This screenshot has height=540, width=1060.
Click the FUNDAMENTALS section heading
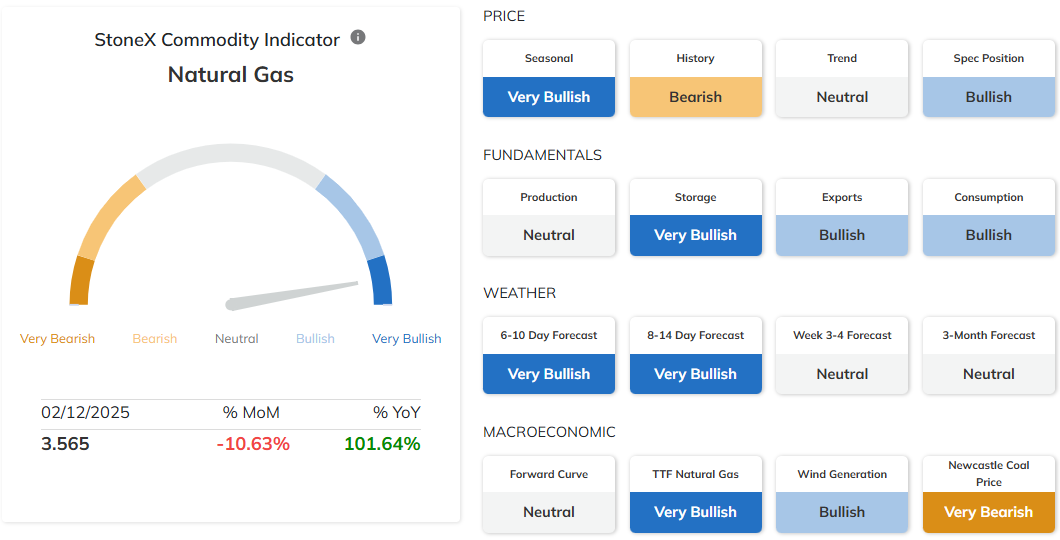[x=542, y=155]
